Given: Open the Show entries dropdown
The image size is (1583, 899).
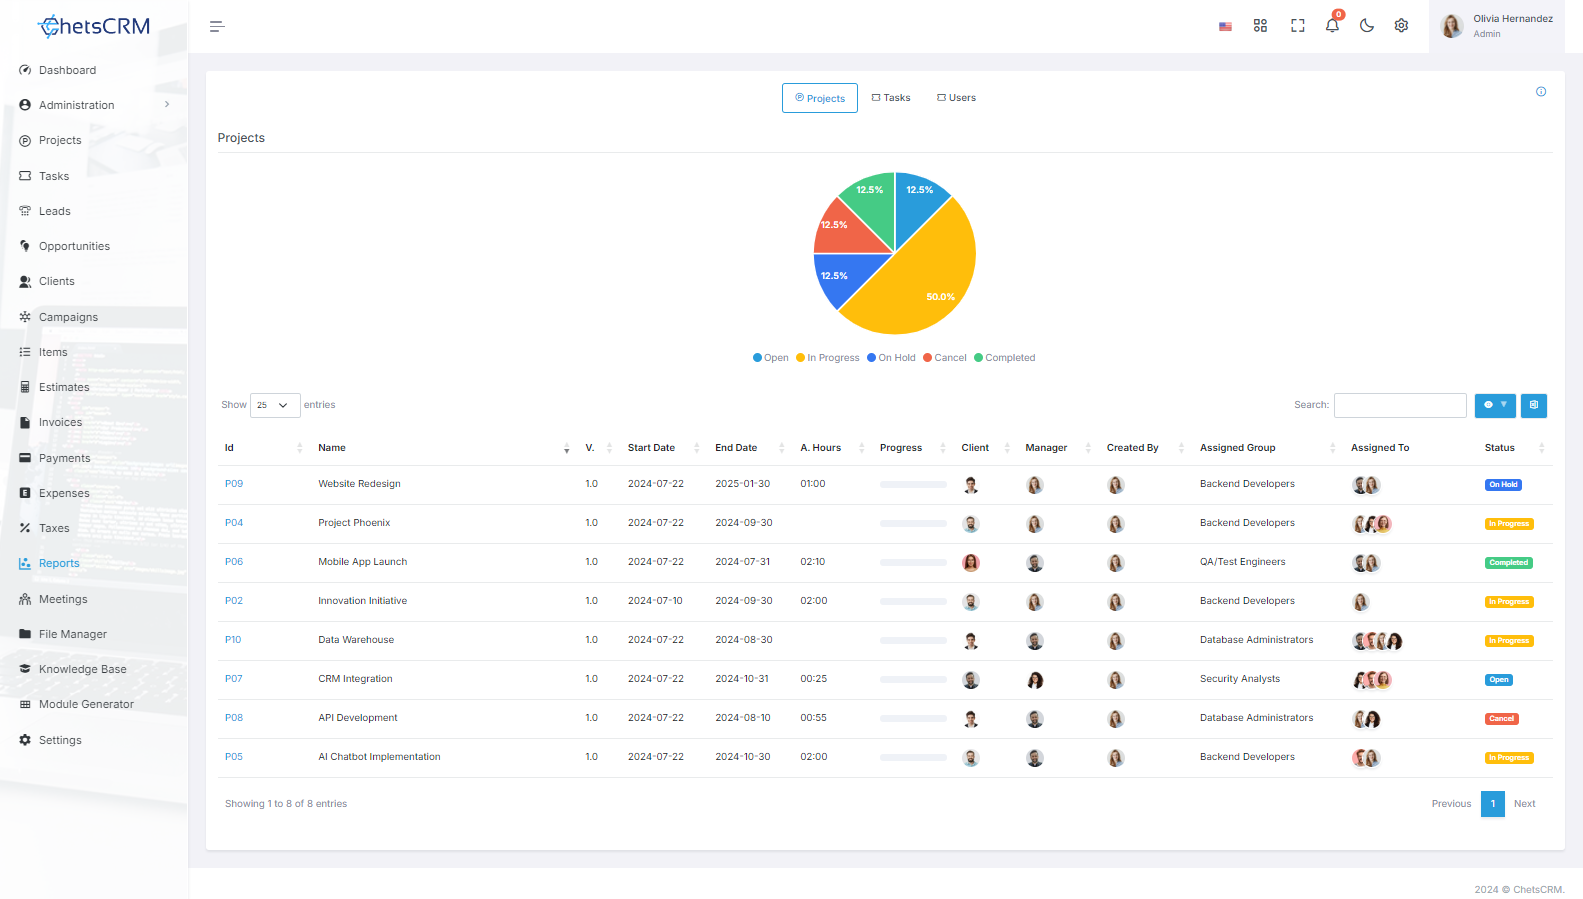Looking at the screenshot, I should [x=275, y=405].
